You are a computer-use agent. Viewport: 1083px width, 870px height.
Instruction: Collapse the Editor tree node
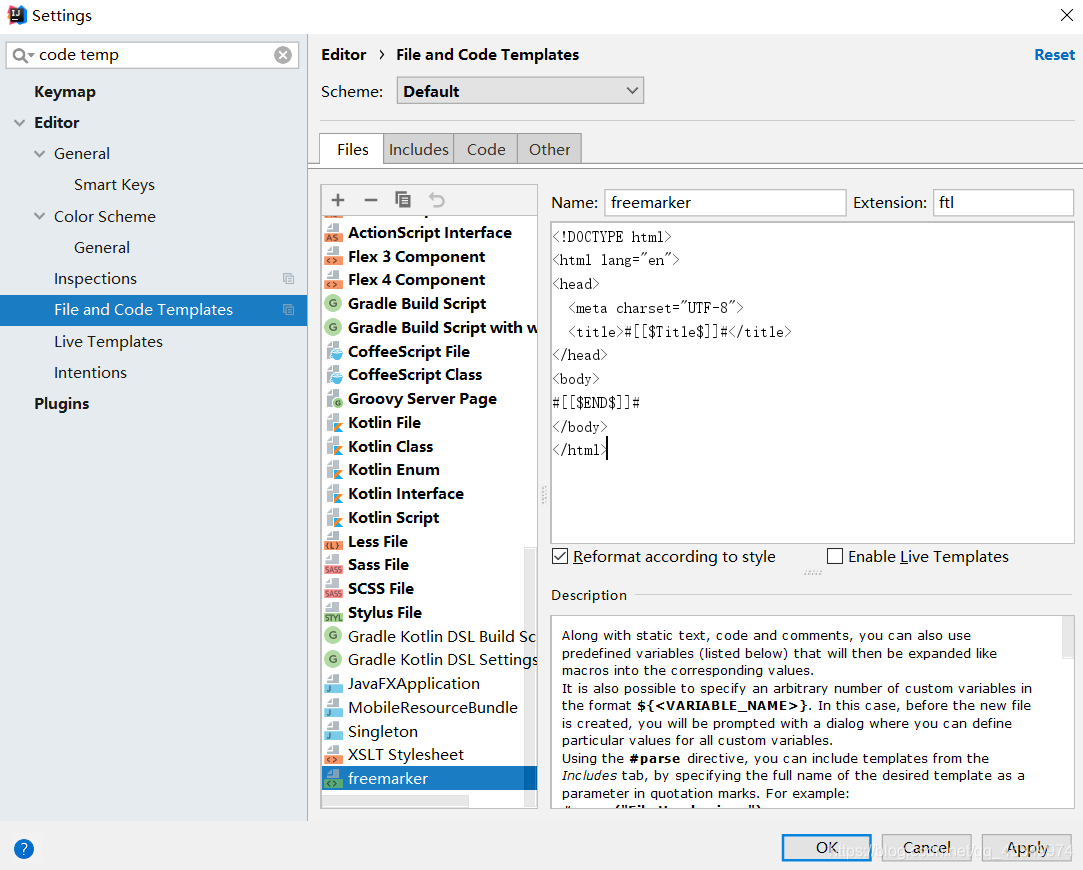[19, 123]
